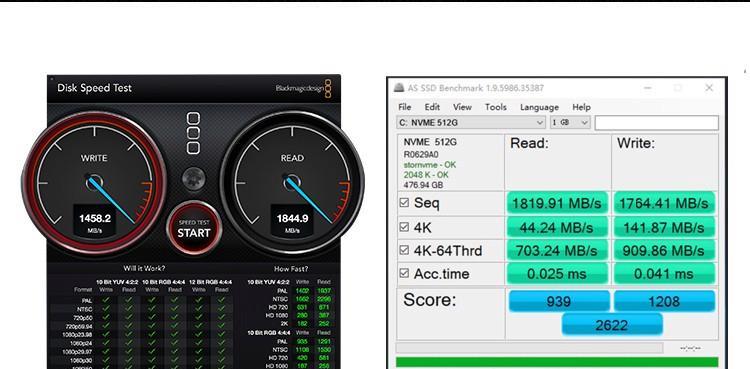The width and height of the screenshot is (750, 369).
Task: Uncheck the Seq test checkbox
Action: pyautogui.click(x=404, y=202)
